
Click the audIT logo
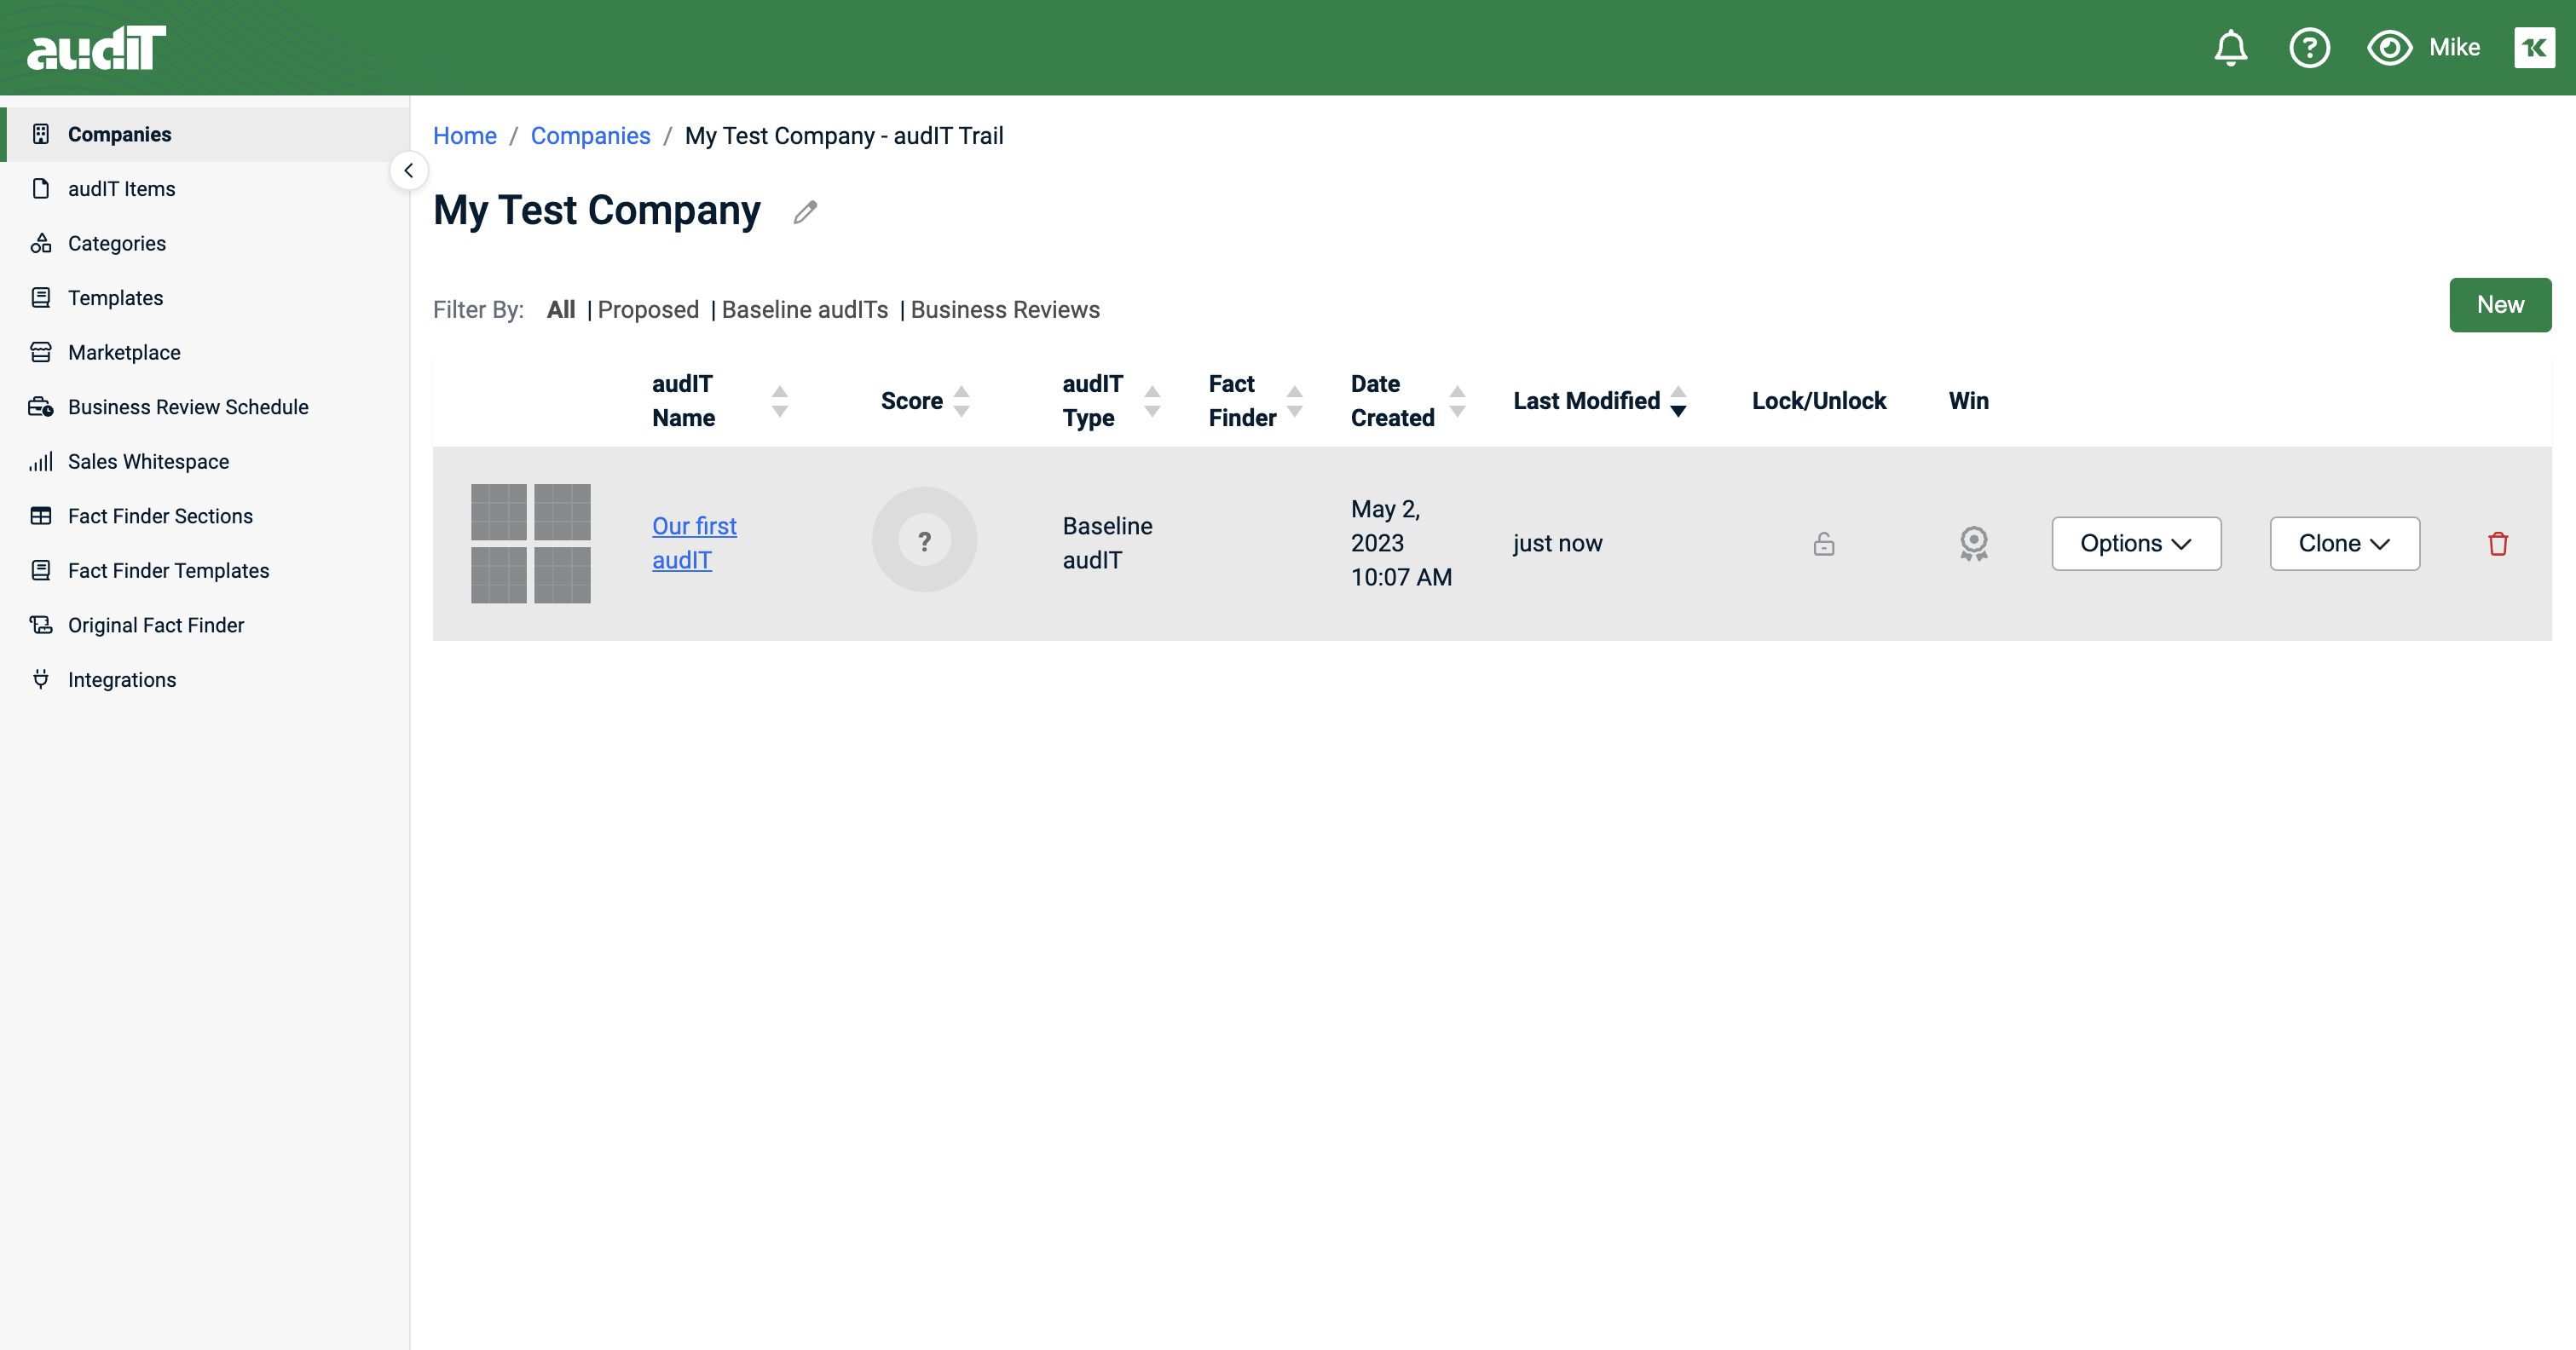coord(96,48)
